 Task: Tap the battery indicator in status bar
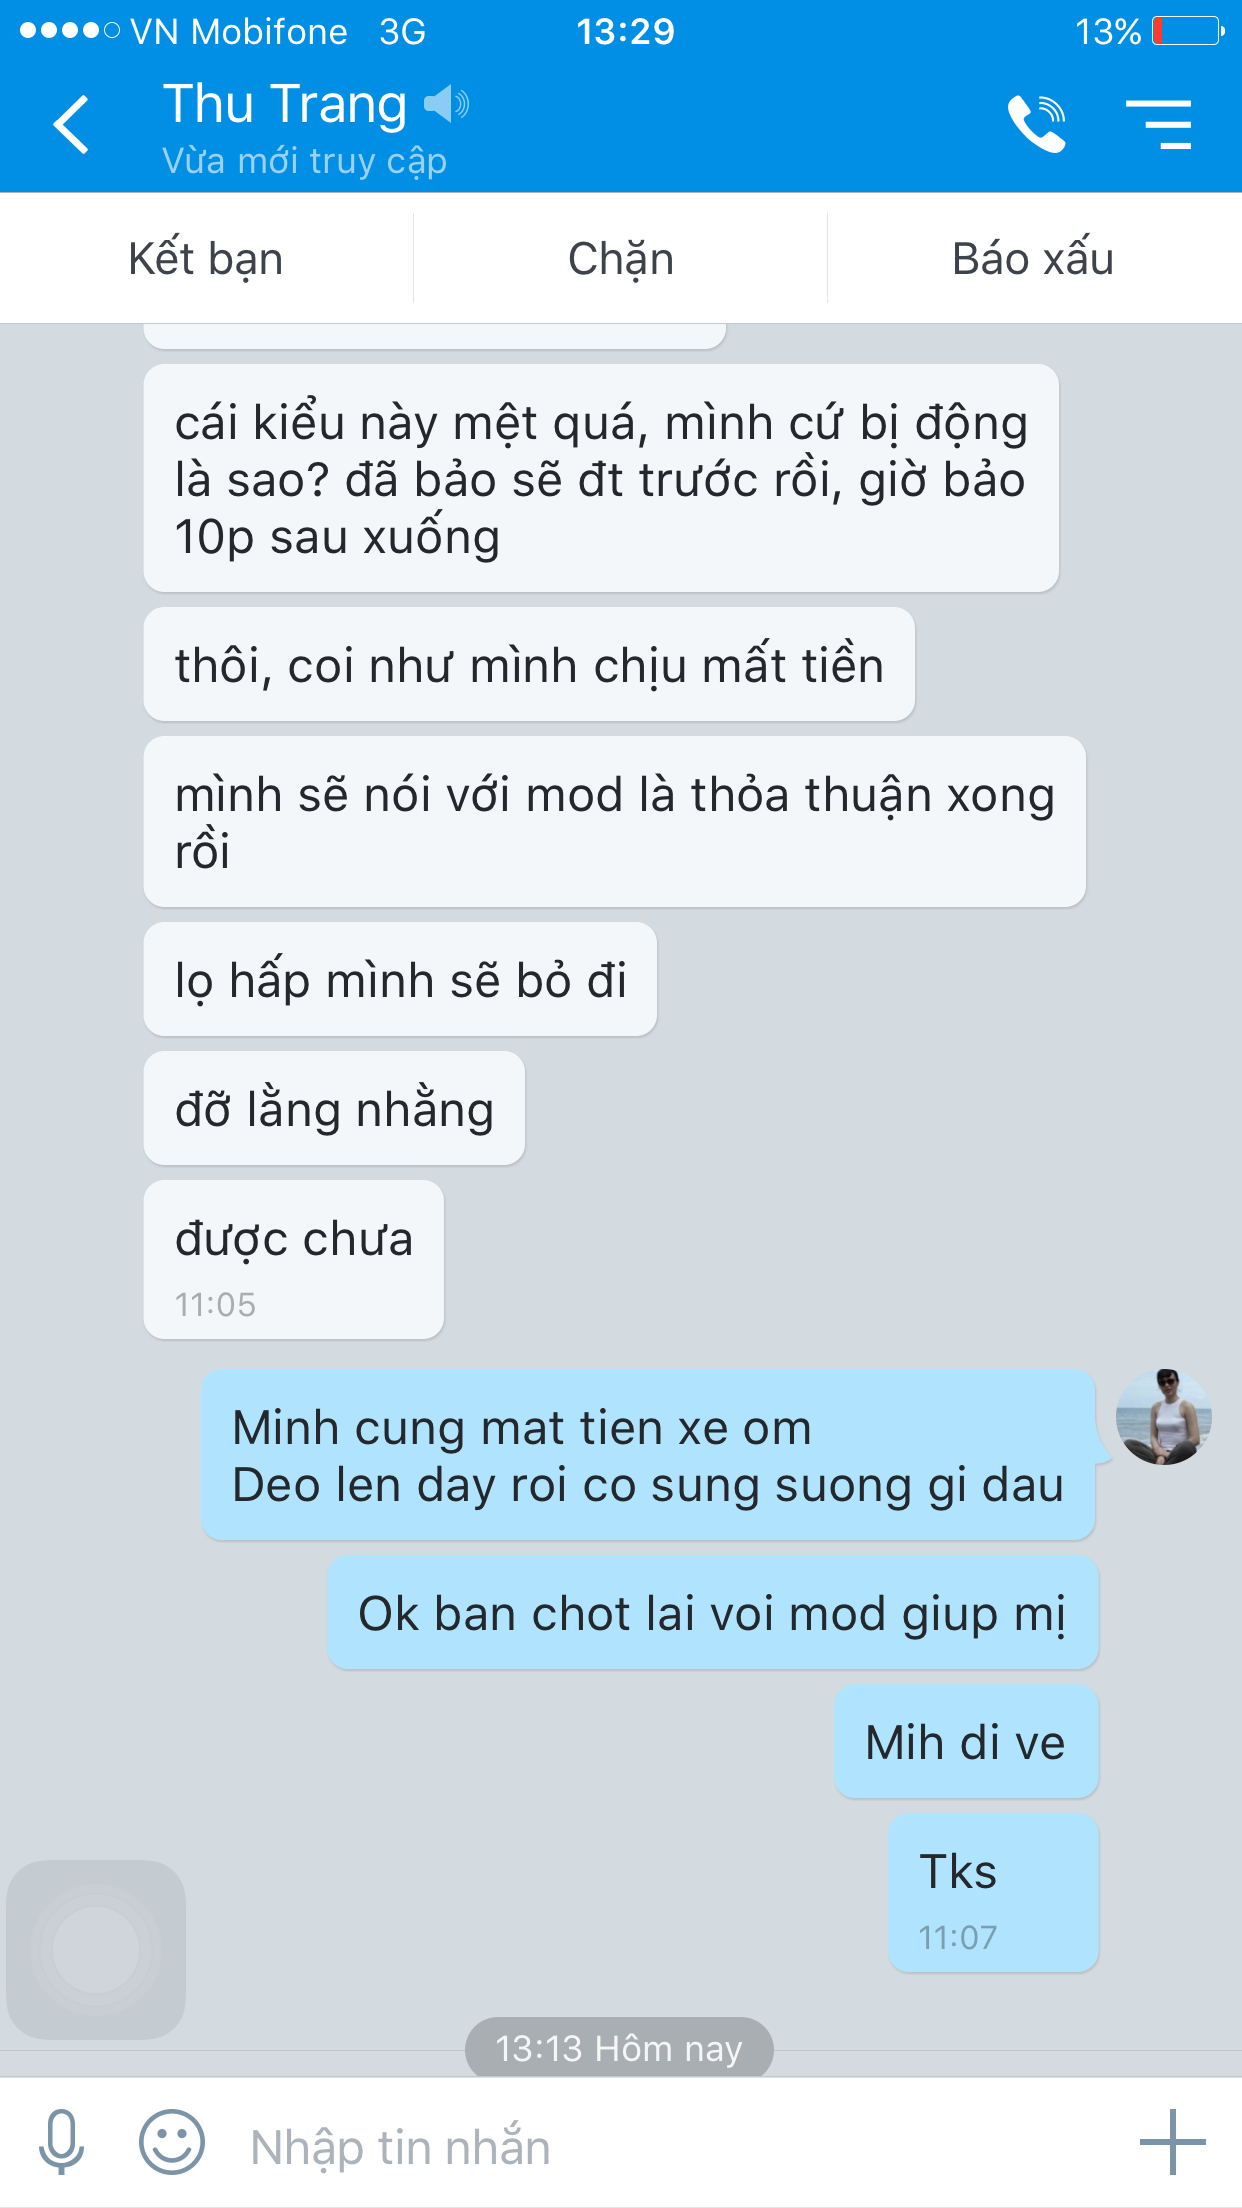point(1188,31)
